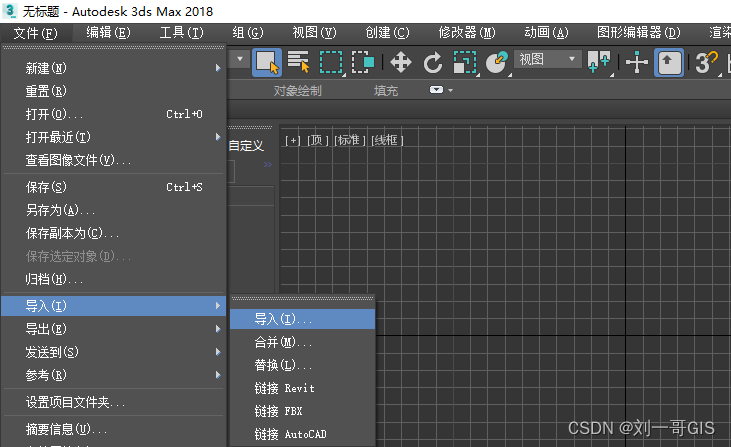Screen dimensions: 731x447
Task: Toggle Window/Crossing selection mode
Action: point(363,62)
